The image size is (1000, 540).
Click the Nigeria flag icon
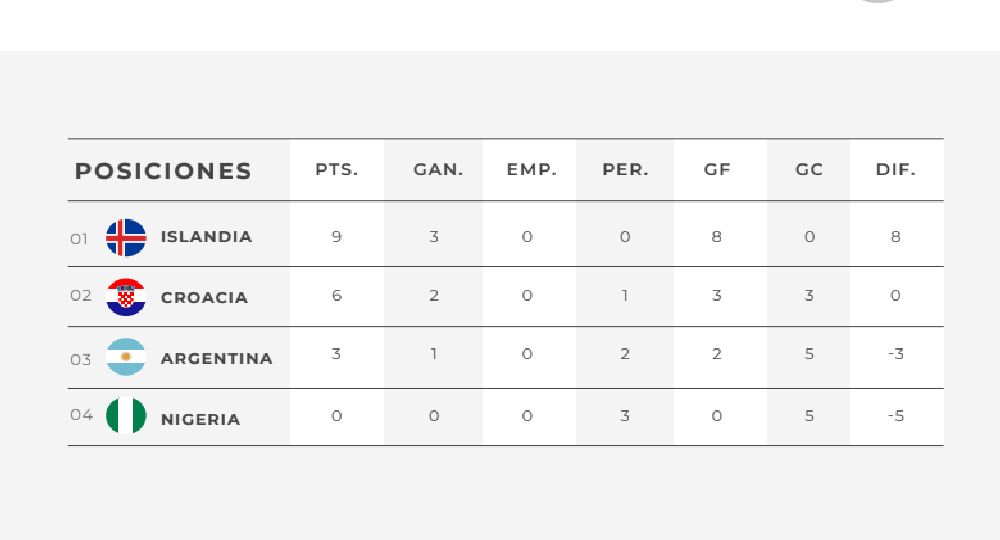pyautogui.click(x=126, y=416)
